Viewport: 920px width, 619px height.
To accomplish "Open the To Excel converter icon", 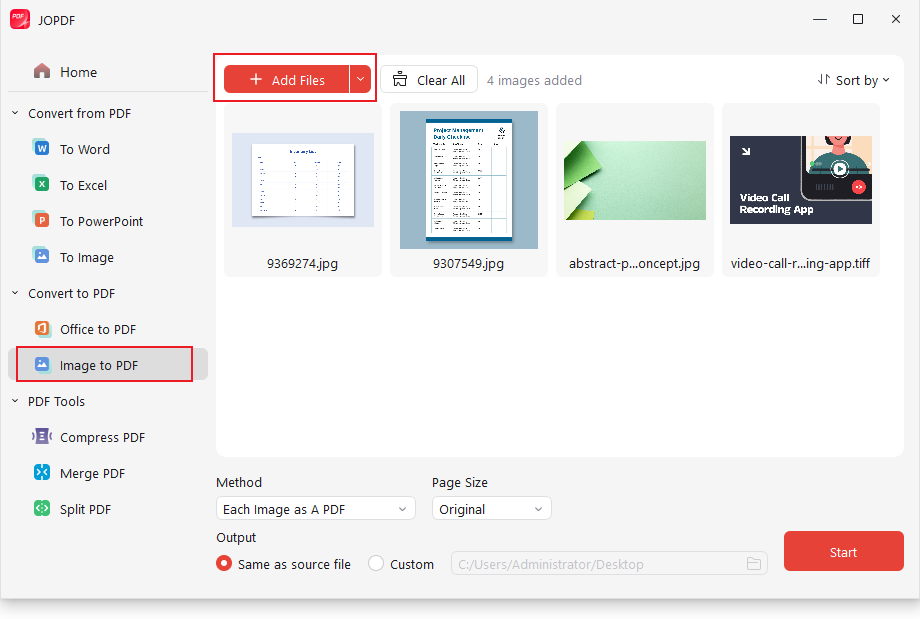I will (40, 184).
